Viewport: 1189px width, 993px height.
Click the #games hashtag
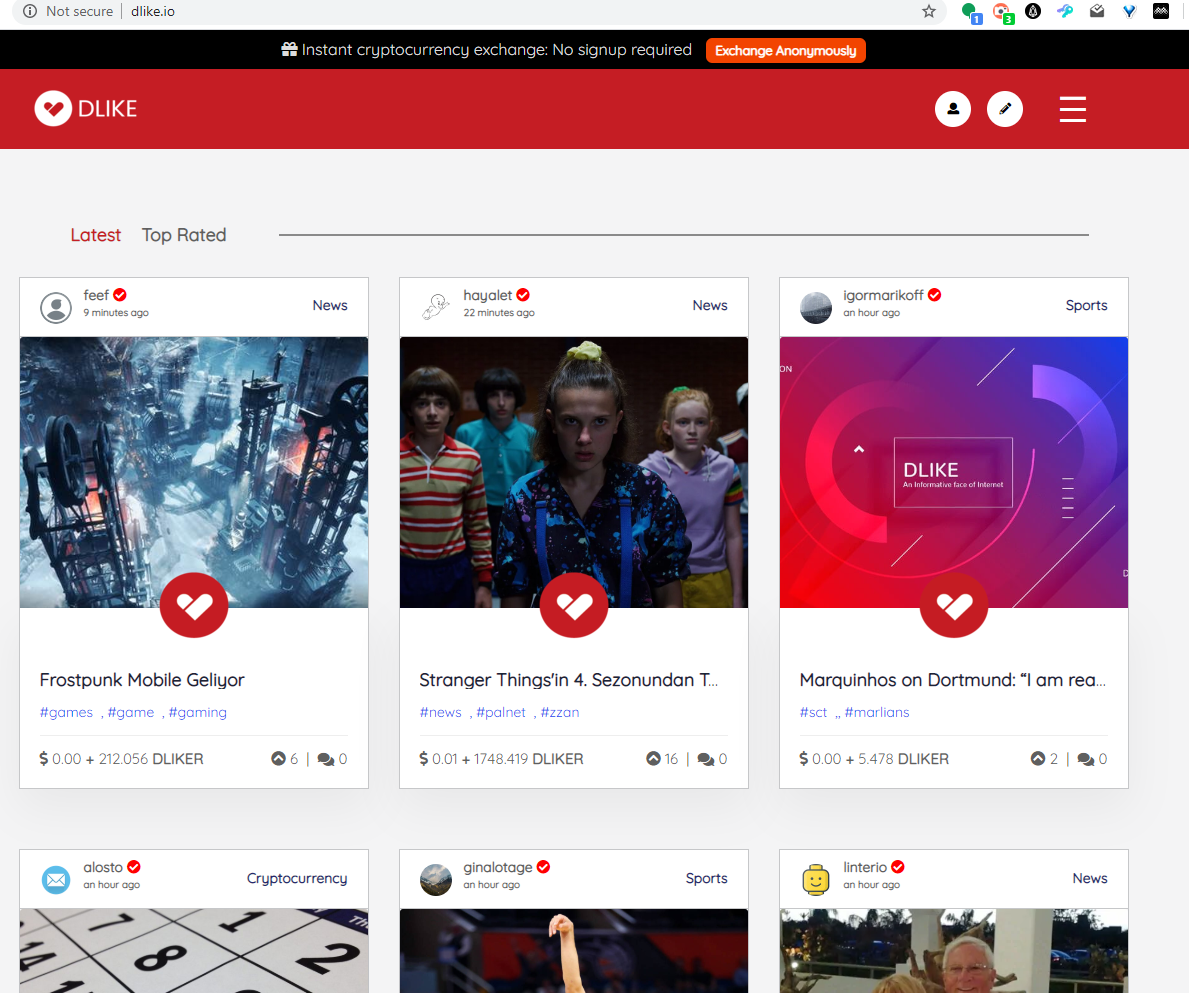pyautogui.click(x=67, y=713)
